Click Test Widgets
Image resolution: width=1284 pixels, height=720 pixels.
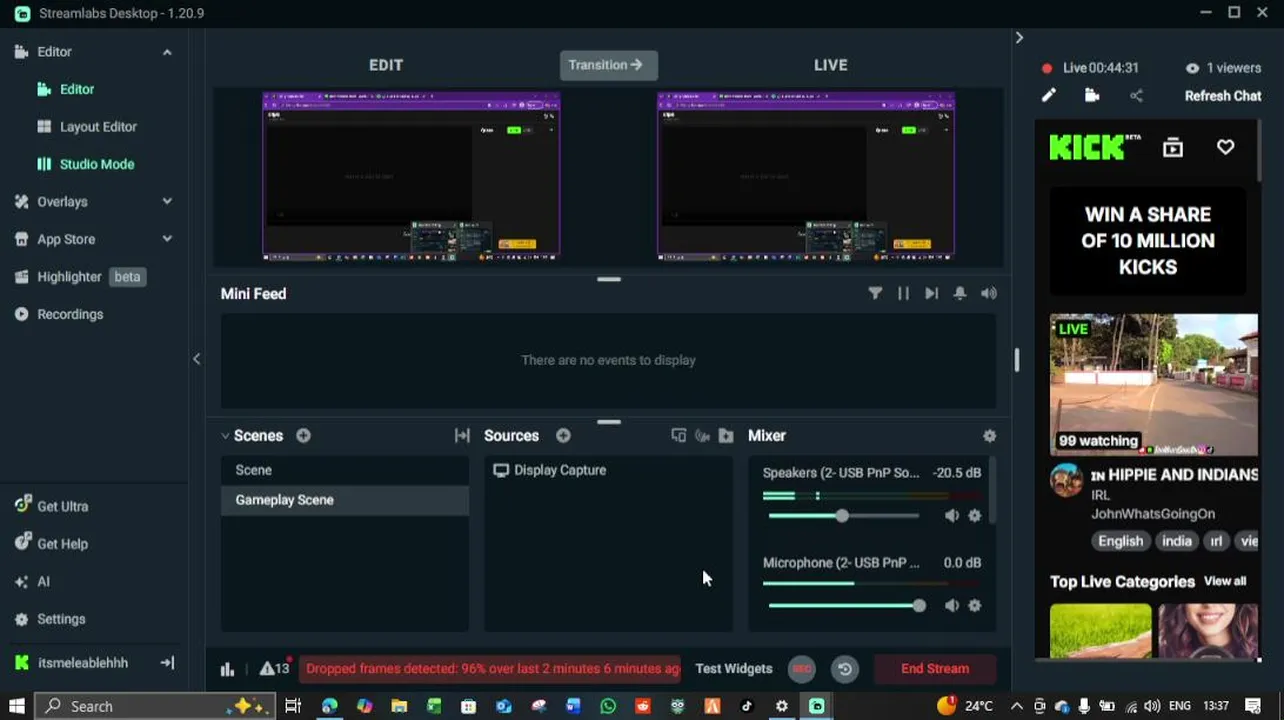click(x=734, y=669)
